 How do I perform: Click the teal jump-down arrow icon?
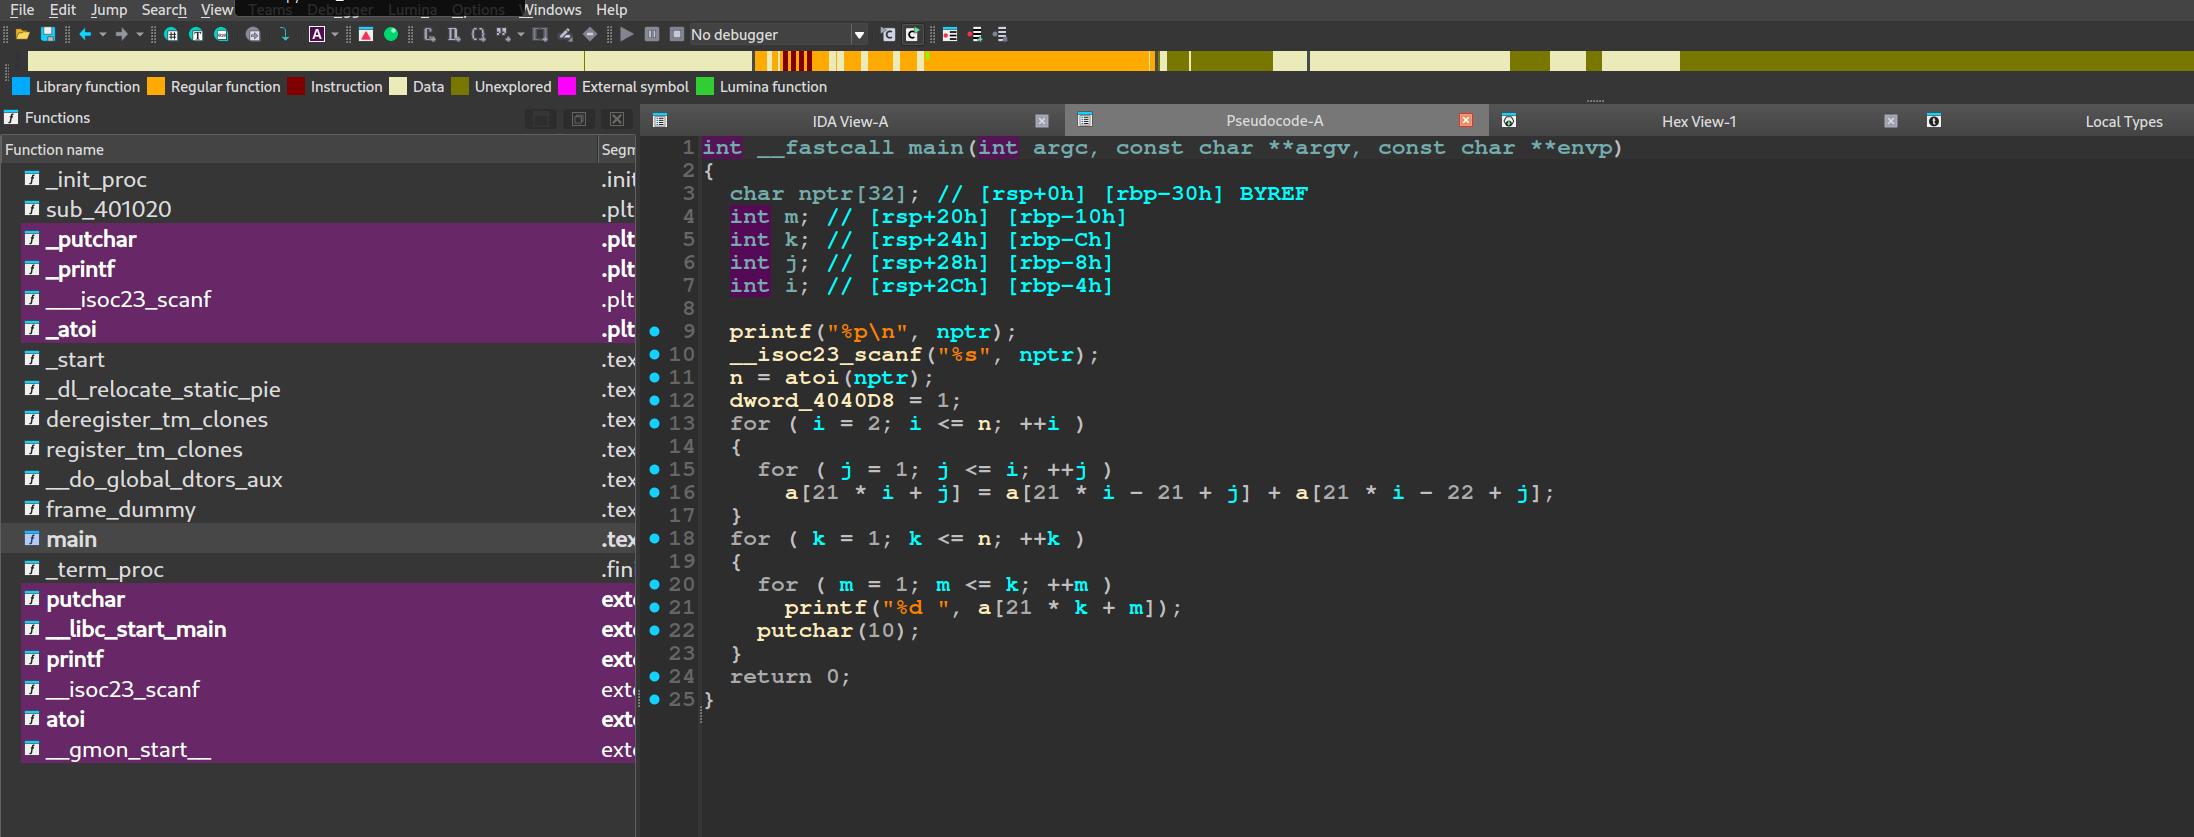coord(285,34)
